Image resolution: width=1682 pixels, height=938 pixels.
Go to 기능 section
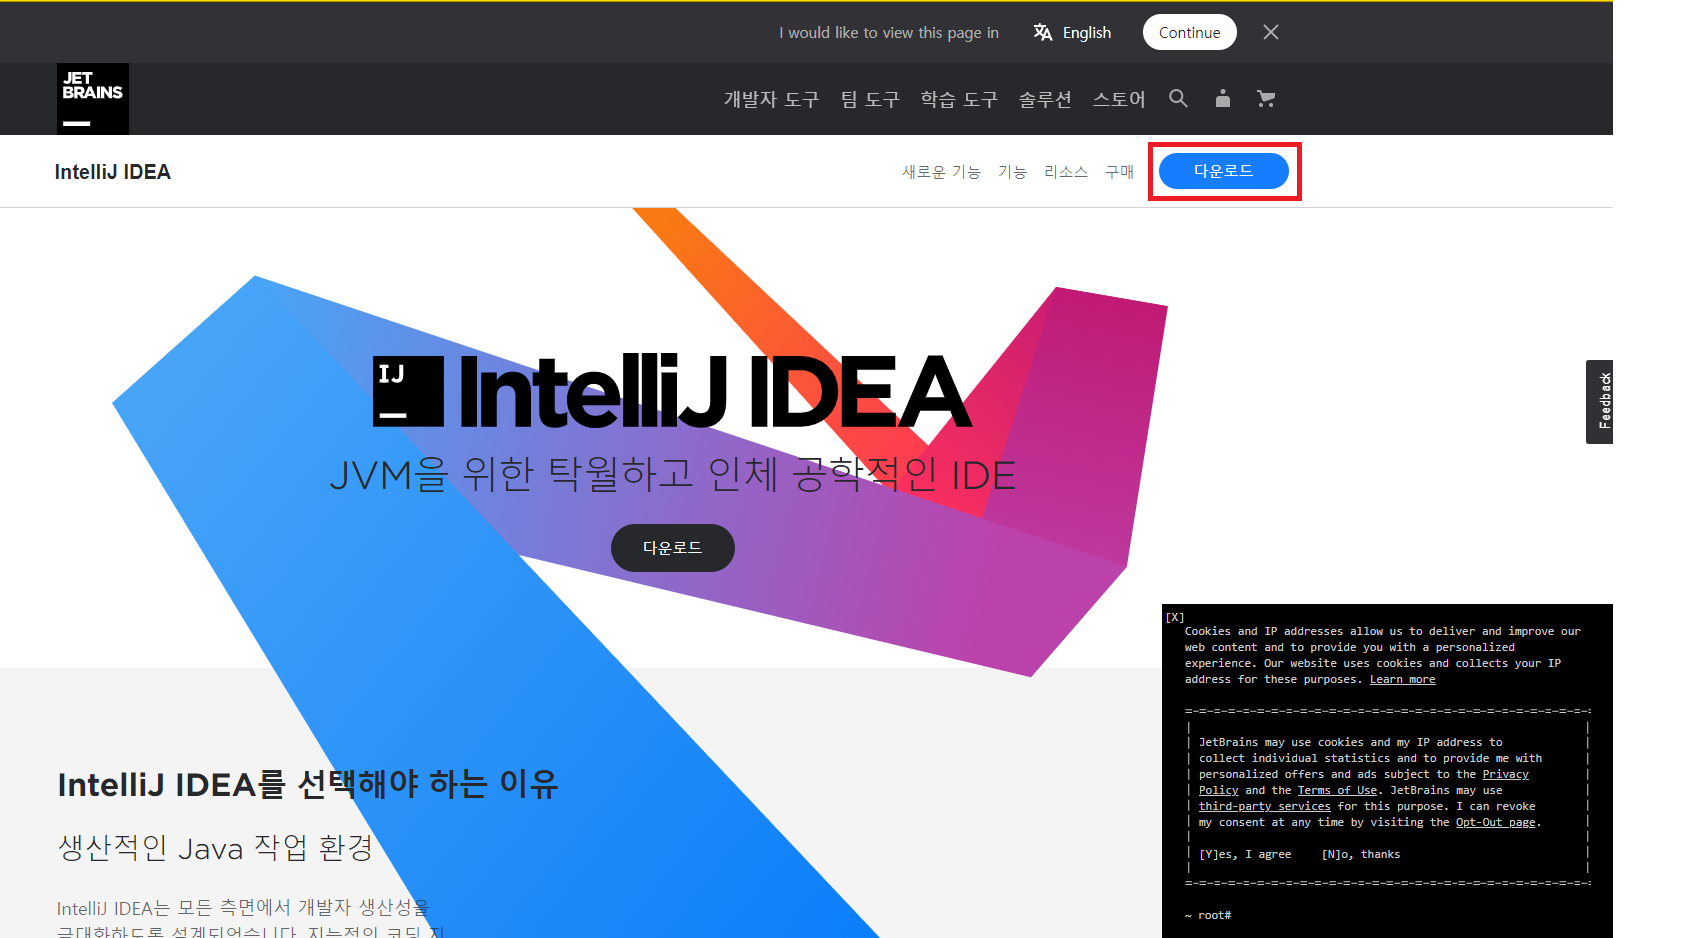point(1012,172)
